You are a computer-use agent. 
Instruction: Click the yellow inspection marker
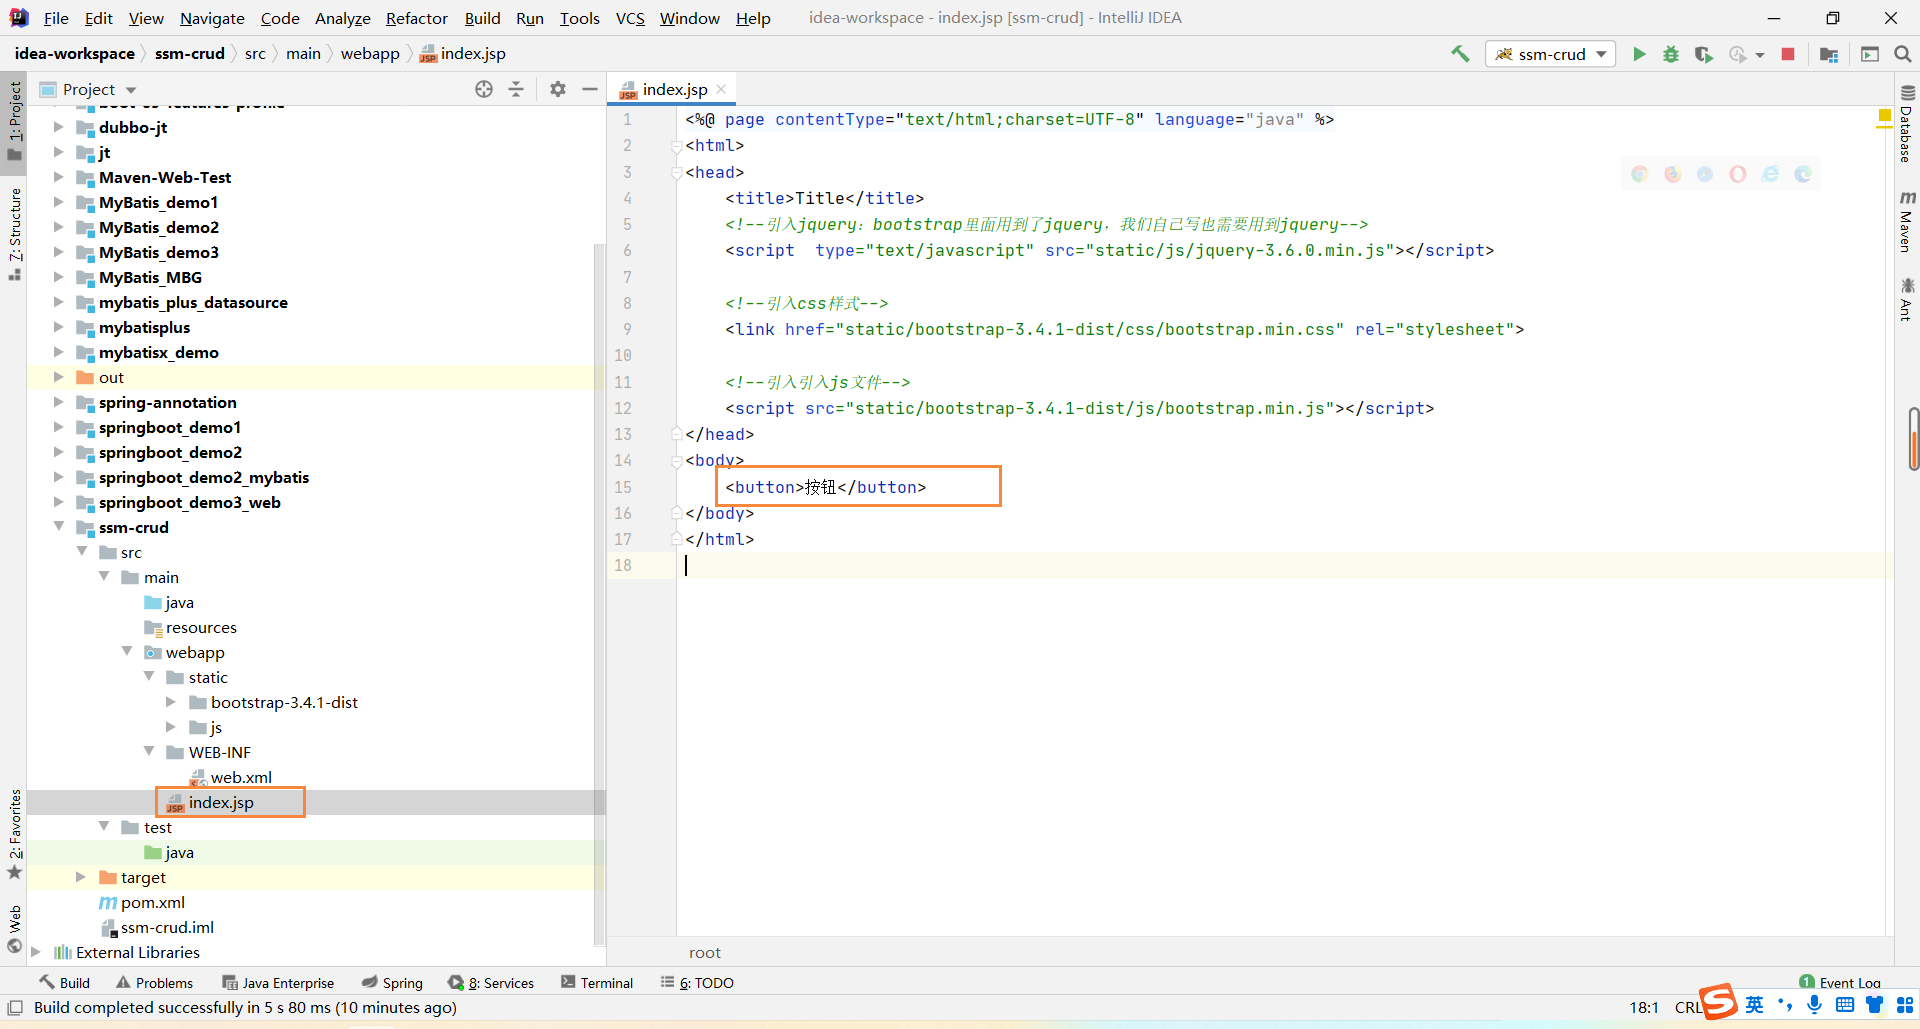tap(1885, 117)
